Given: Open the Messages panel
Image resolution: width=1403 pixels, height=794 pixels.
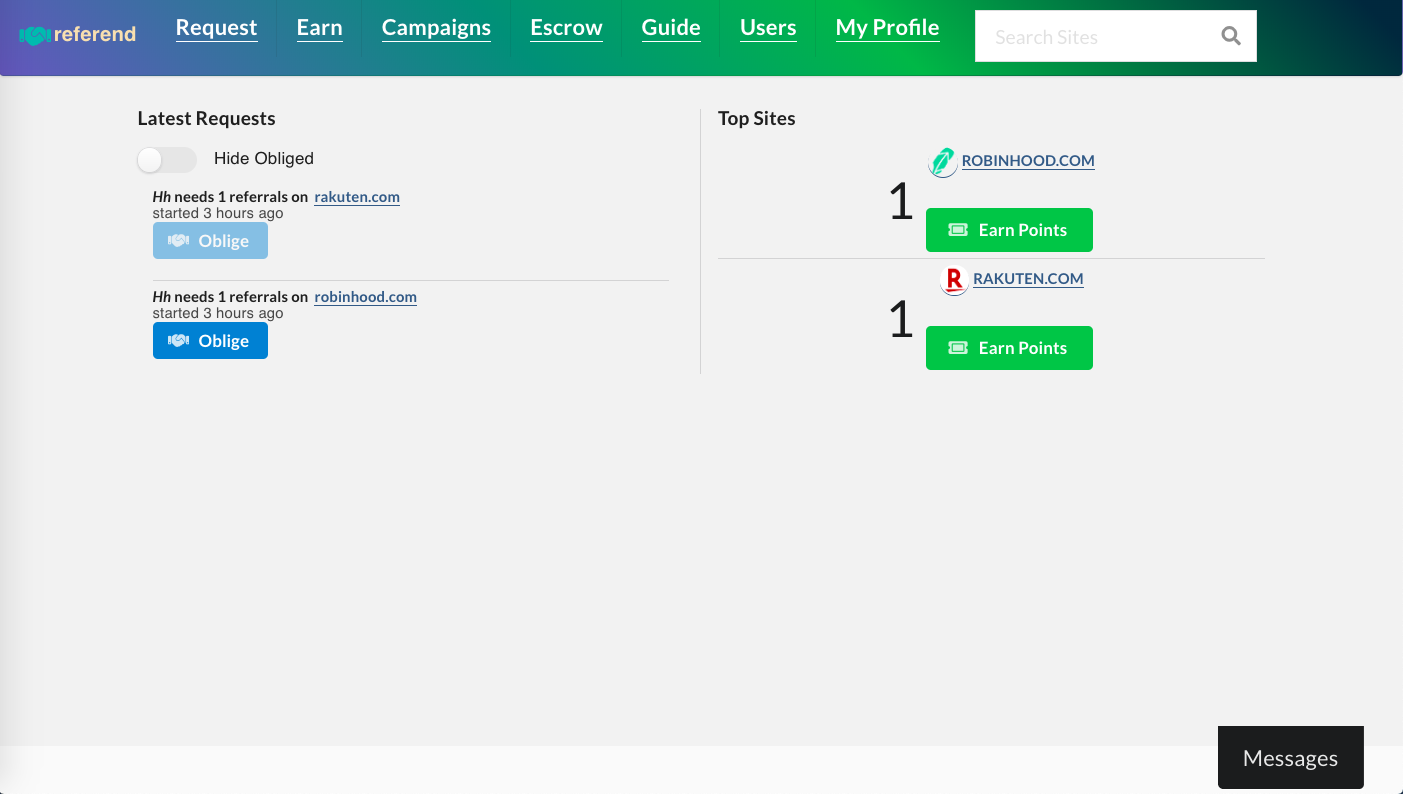Looking at the screenshot, I should 1291,758.
